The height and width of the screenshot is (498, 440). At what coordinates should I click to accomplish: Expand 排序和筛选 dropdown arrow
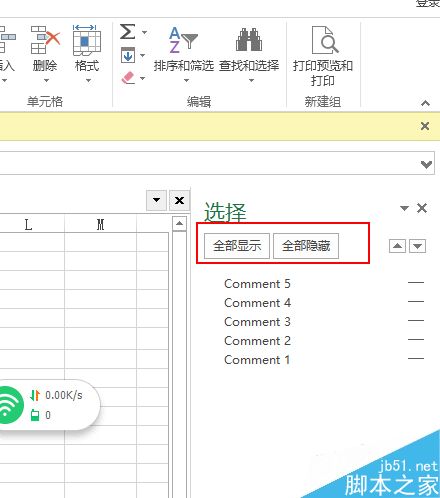click(x=186, y=80)
